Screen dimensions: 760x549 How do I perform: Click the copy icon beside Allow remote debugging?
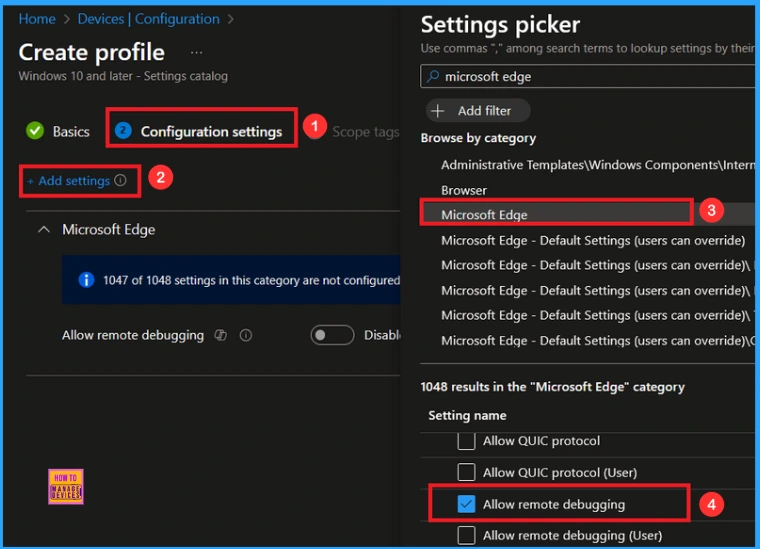click(x=221, y=335)
